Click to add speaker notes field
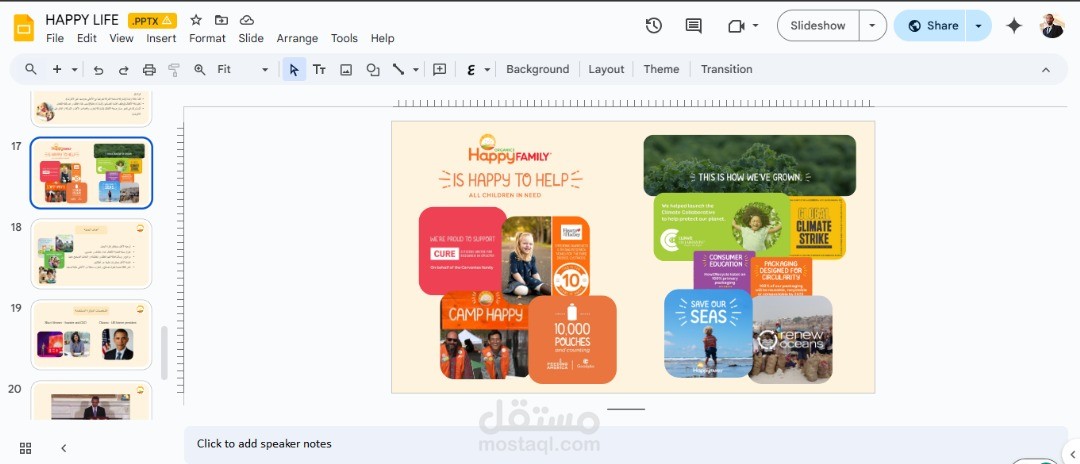 [625, 444]
